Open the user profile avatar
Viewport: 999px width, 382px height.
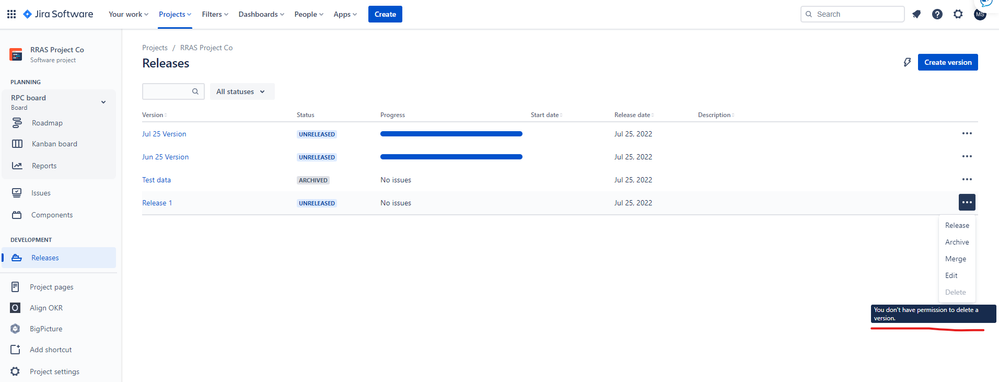980,14
